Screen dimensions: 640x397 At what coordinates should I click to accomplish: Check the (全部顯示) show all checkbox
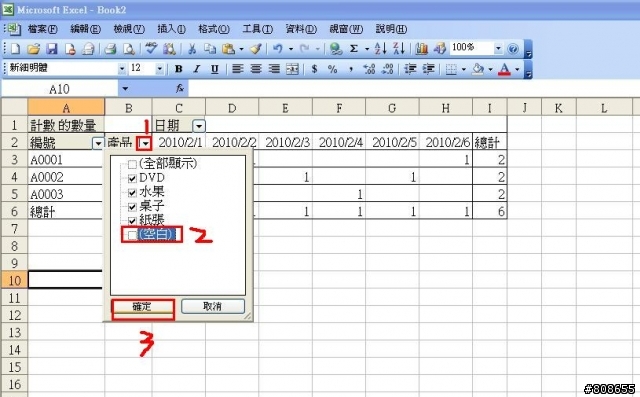pyautogui.click(x=132, y=164)
